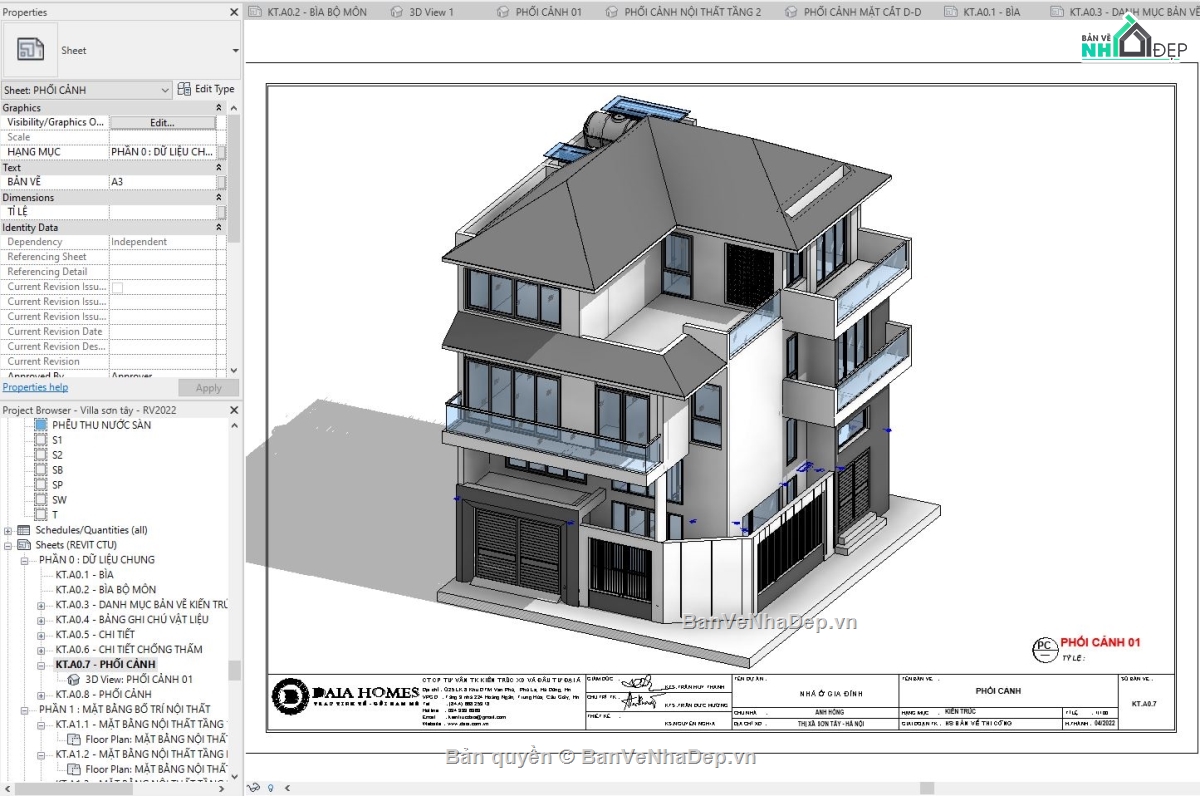Switch to the KT.A0.1 - BÌA tab
Screen dimensions: 1200x796
(x=982, y=12)
